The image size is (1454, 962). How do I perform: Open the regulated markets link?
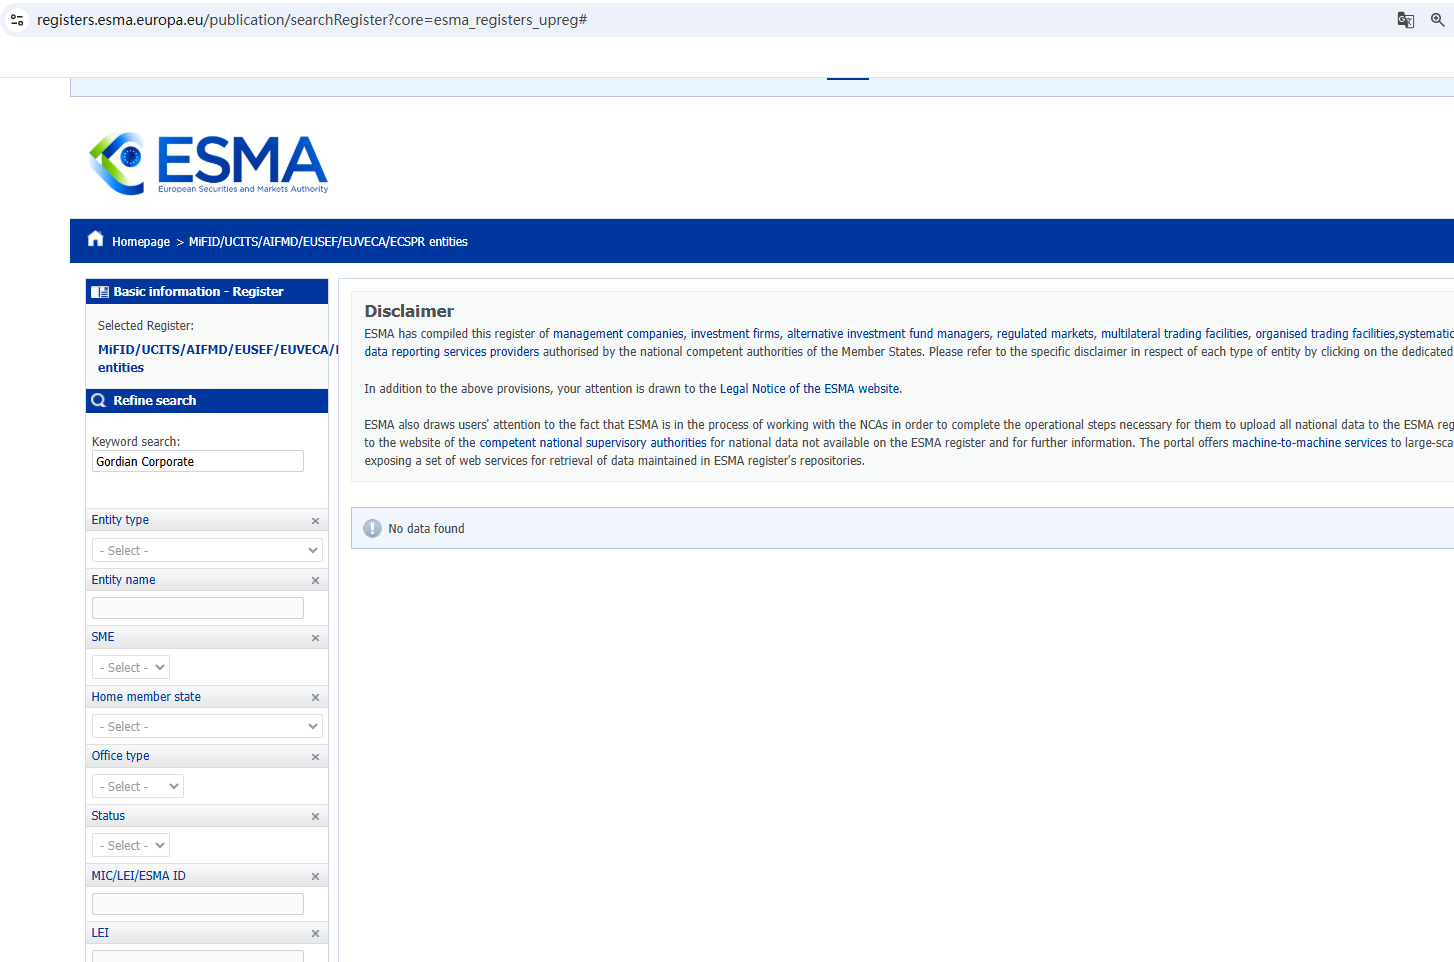(x=1045, y=334)
